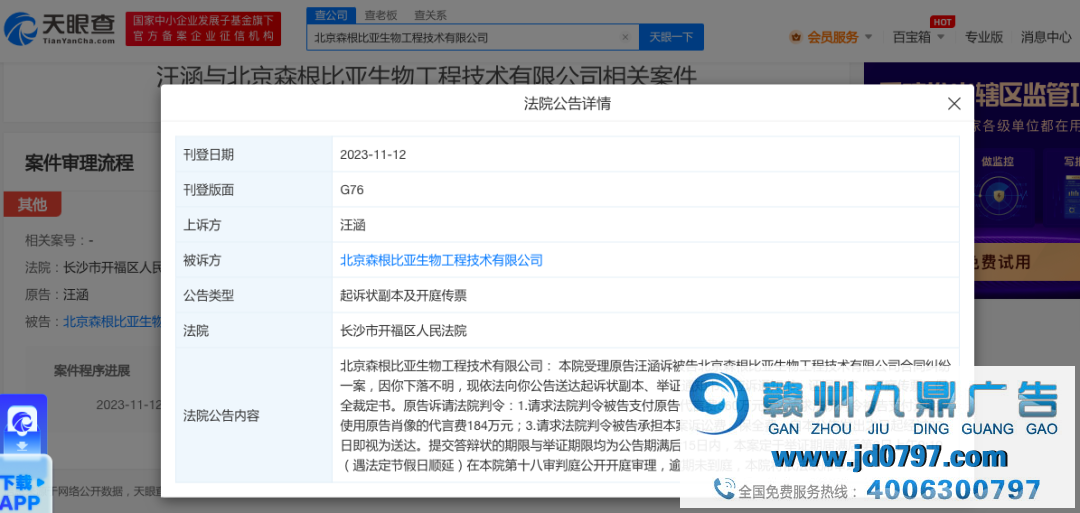Click the 其他 tag in case flow
Image resolution: width=1080 pixels, height=513 pixels.
[32, 204]
